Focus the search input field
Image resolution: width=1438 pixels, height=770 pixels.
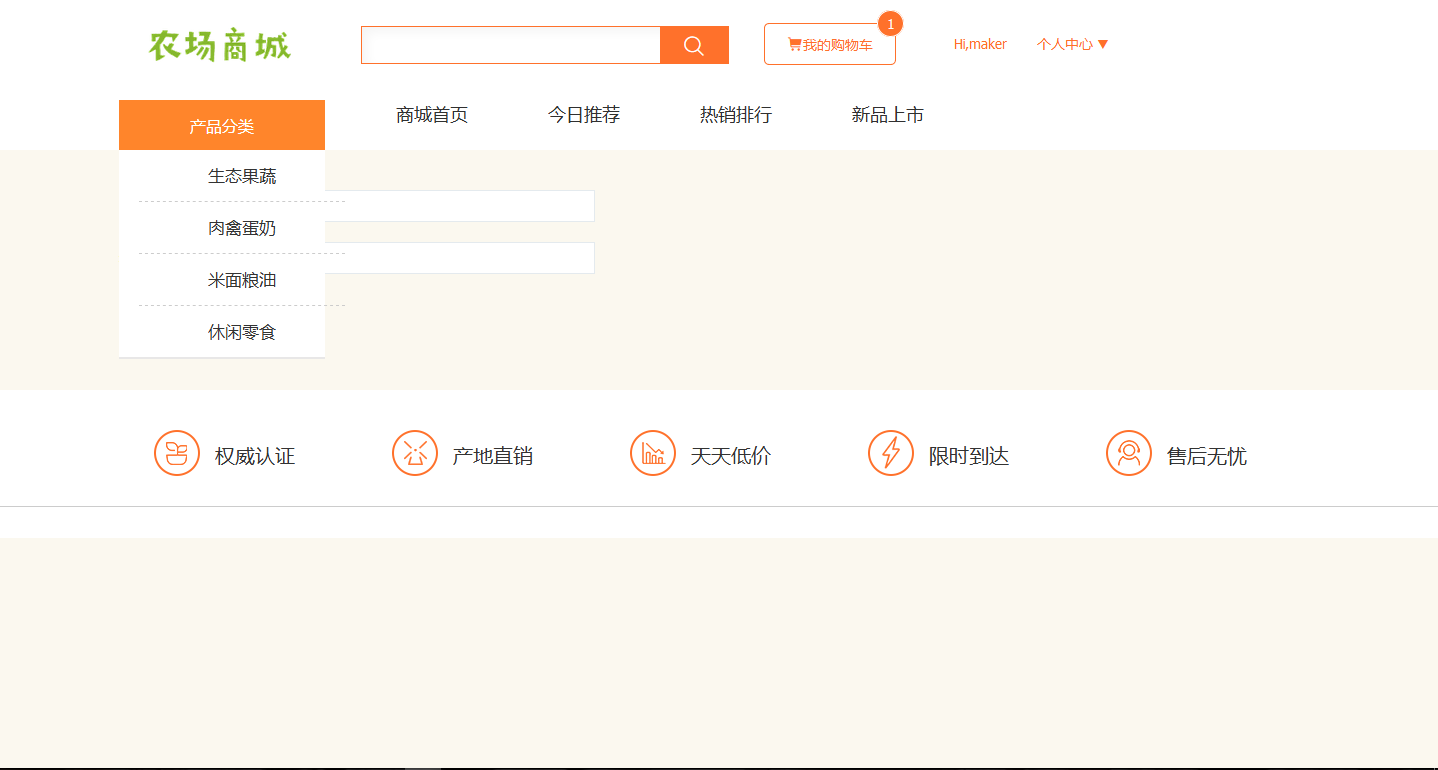tap(511, 45)
